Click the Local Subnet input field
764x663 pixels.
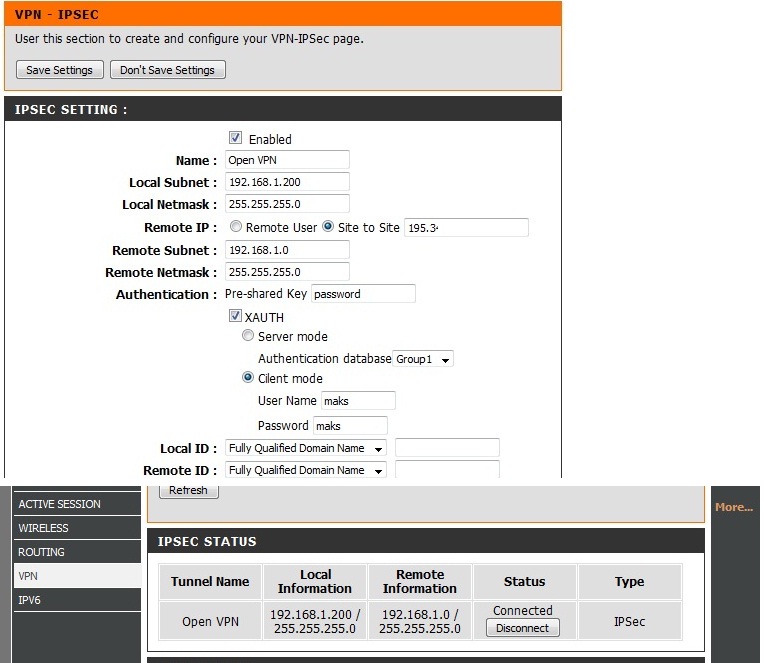(x=287, y=182)
